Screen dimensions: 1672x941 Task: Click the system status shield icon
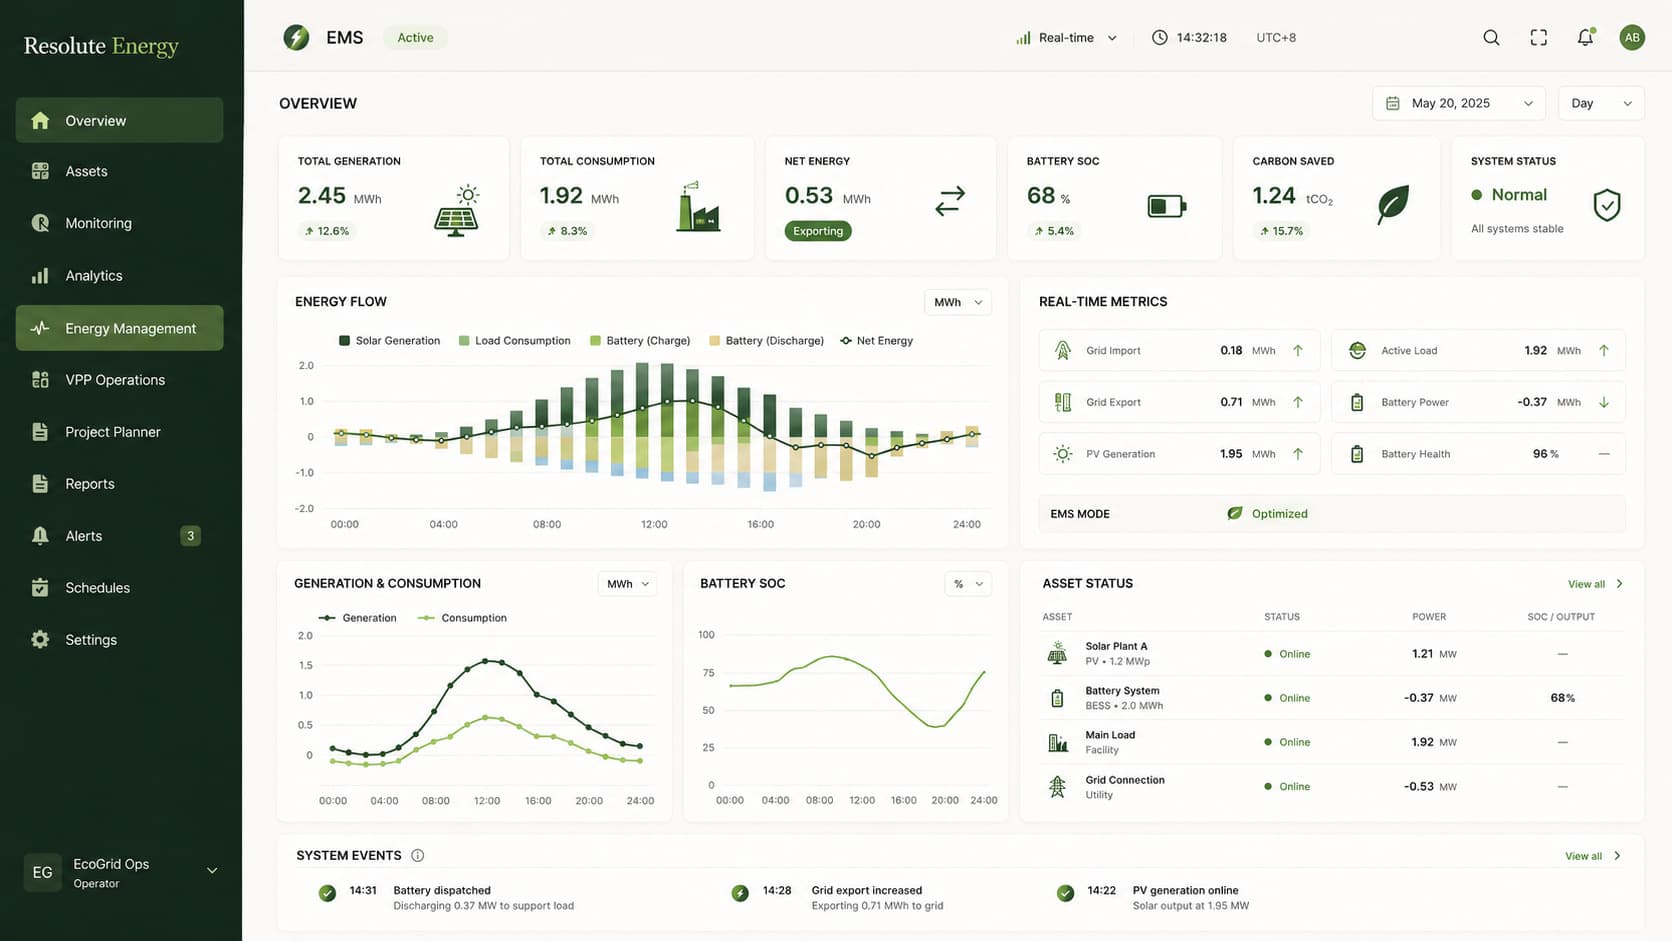tap(1606, 205)
